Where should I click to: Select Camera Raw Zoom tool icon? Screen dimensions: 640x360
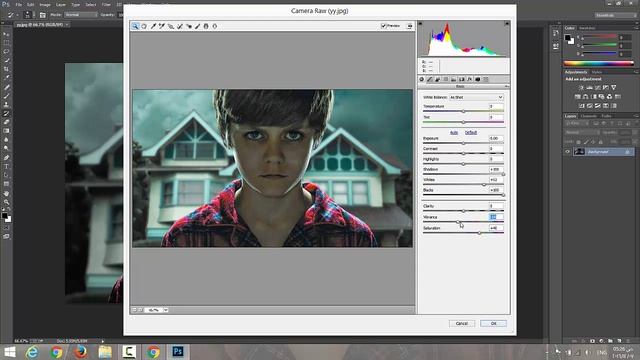click(135, 26)
